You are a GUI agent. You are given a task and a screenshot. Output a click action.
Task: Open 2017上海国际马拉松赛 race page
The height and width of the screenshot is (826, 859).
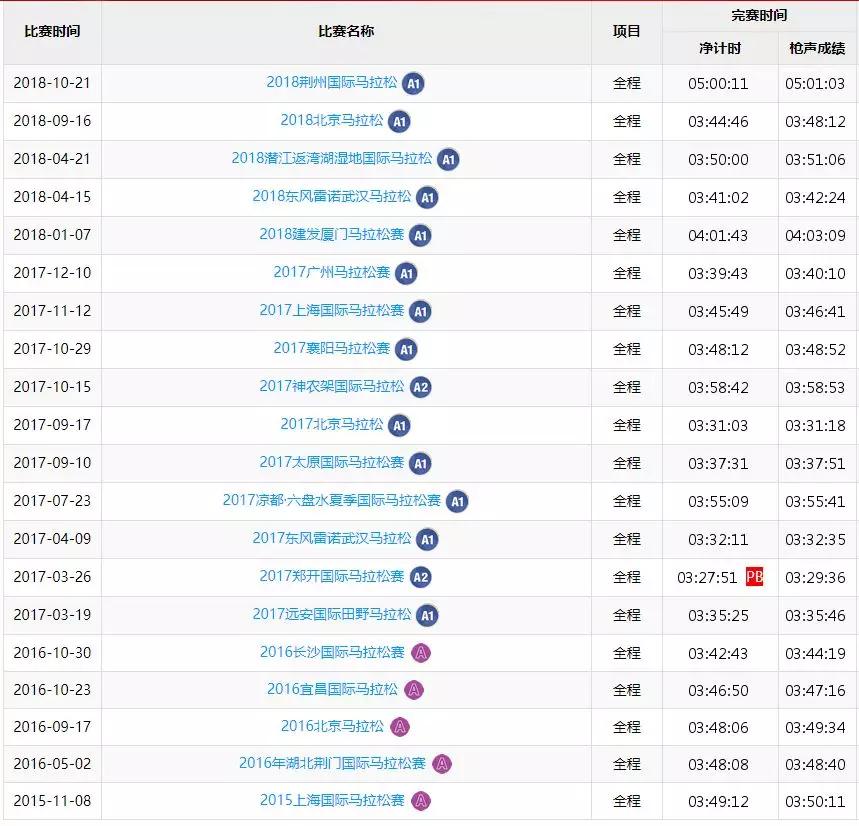click(x=331, y=311)
